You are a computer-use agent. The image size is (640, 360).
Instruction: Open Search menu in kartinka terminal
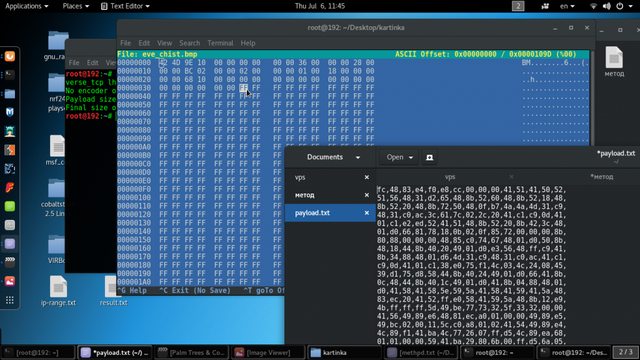(189, 43)
